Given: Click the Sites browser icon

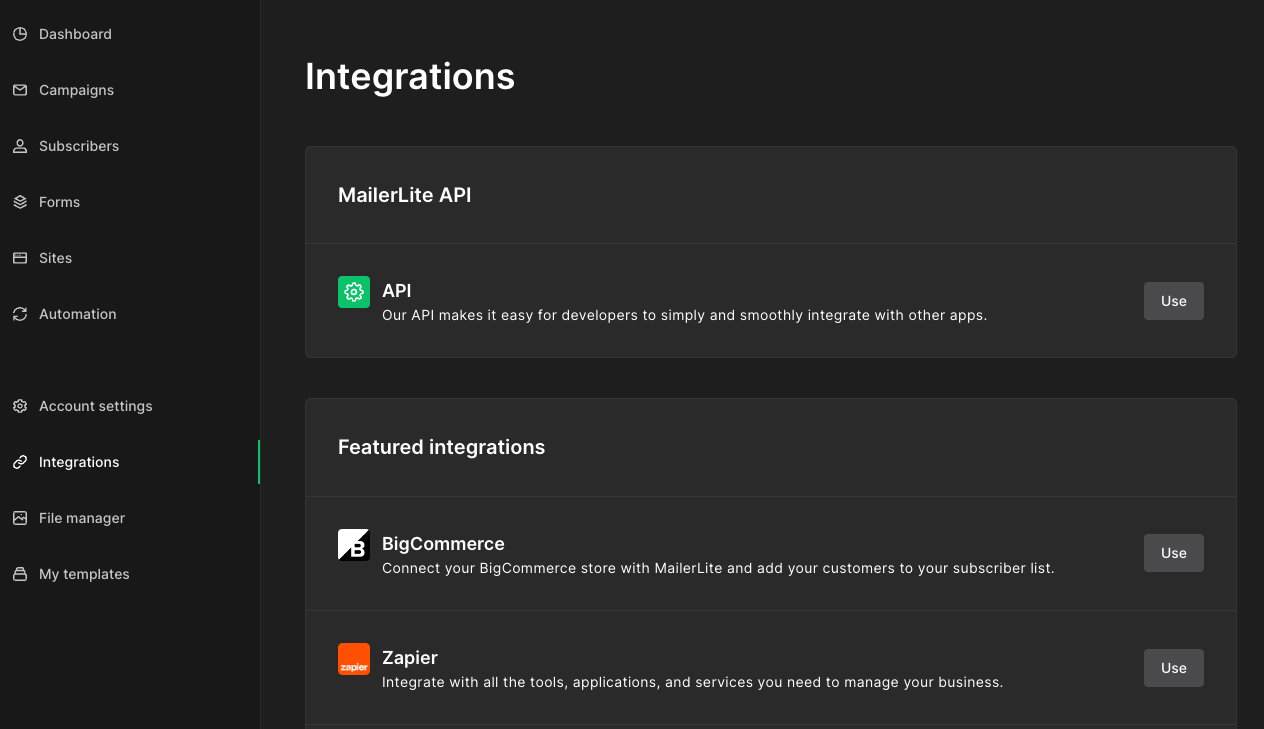Looking at the screenshot, I should tap(20, 258).
